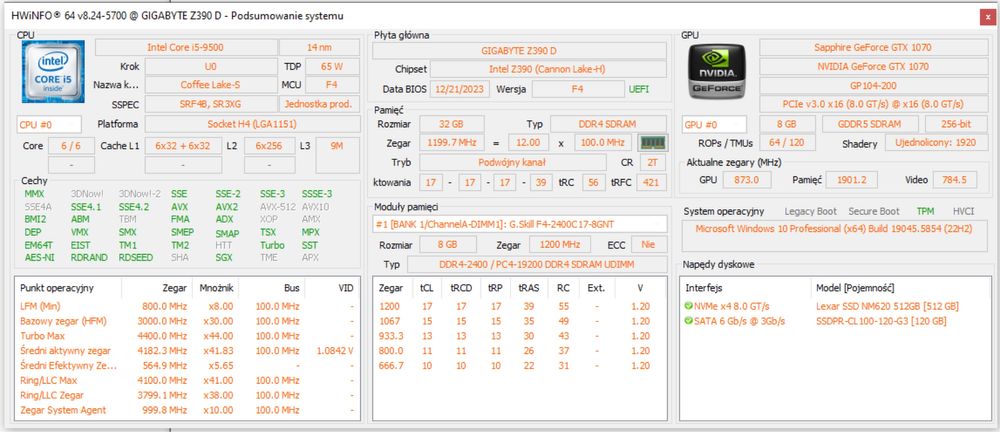Click the DDR4 SDRAM memory type field
The image size is (1000, 432).
[608, 124]
